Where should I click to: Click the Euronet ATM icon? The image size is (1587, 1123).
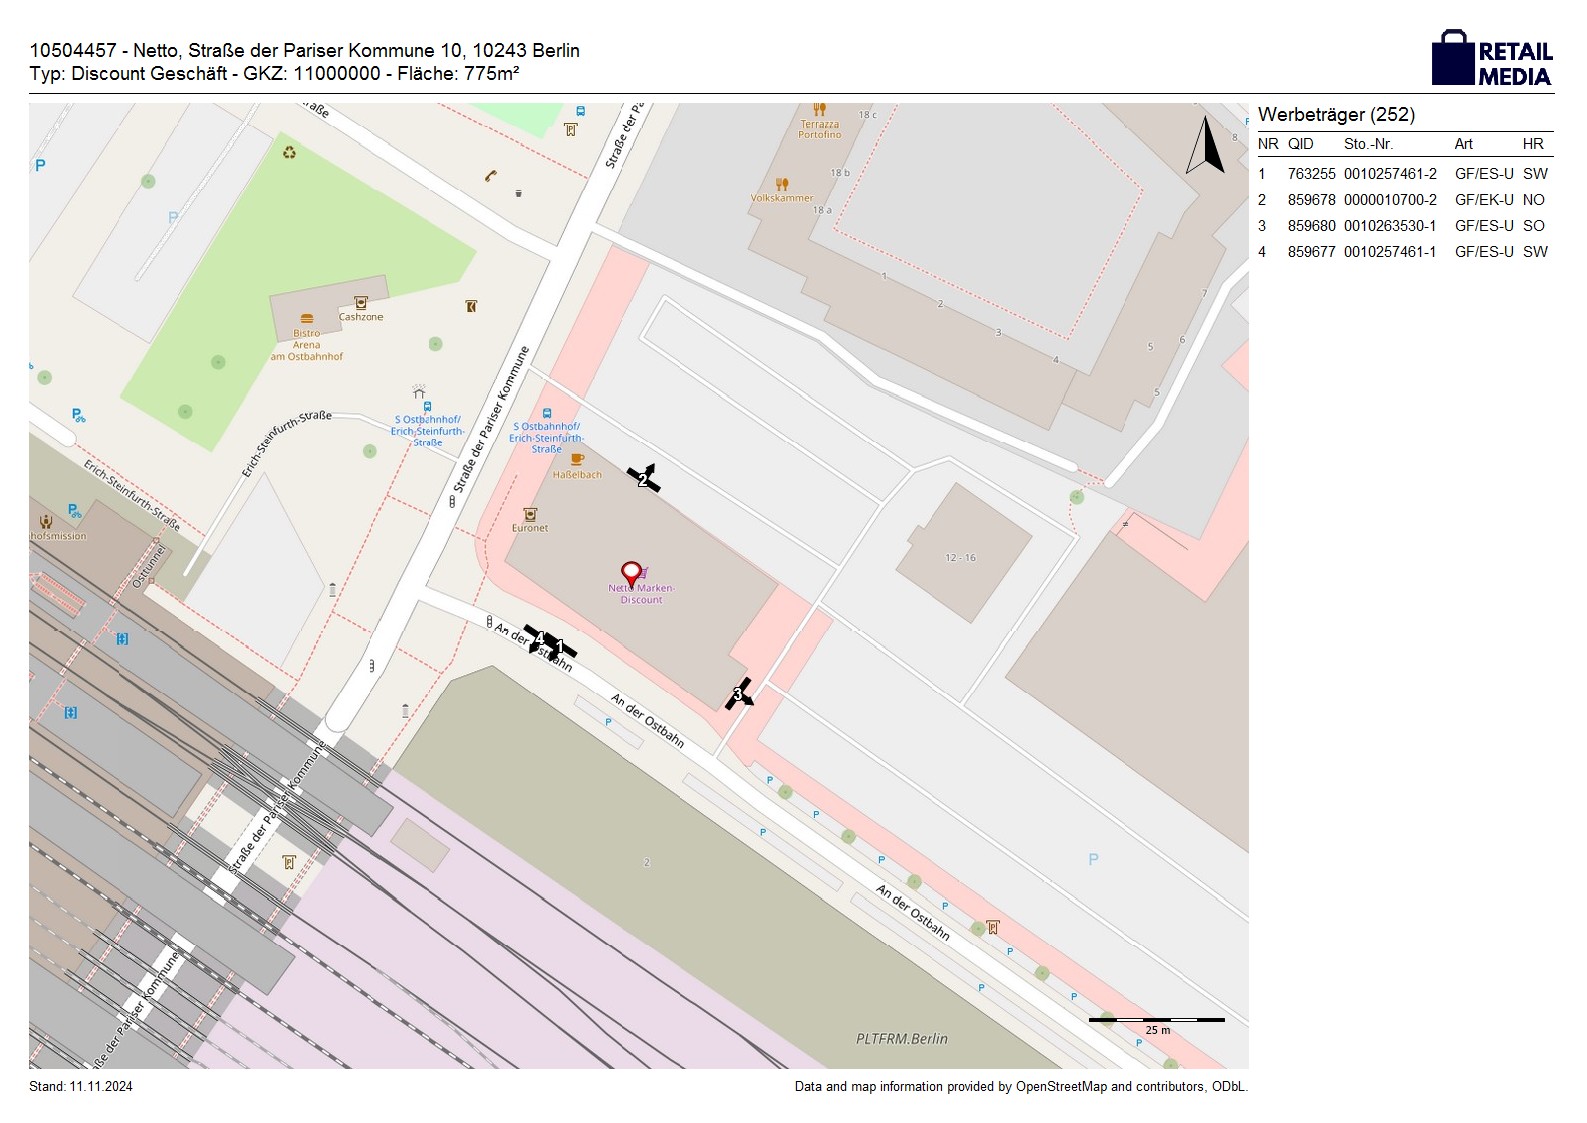point(530,514)
